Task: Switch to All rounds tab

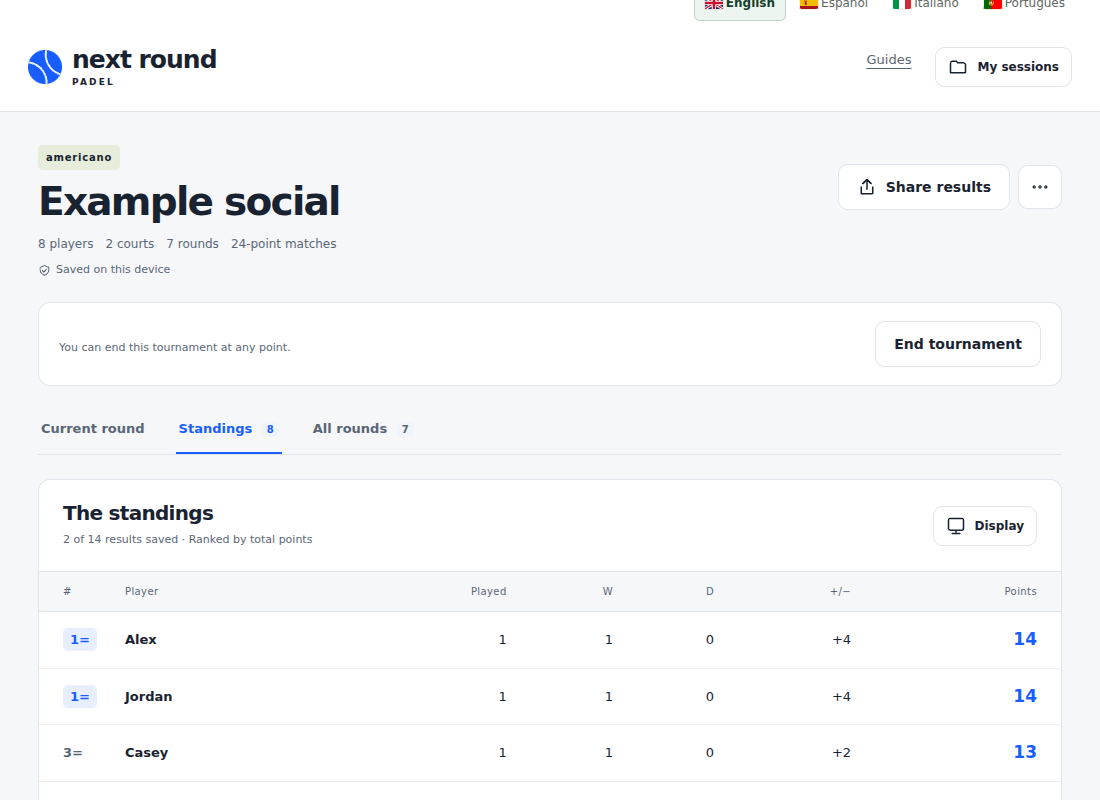Action: pos(362,429)
